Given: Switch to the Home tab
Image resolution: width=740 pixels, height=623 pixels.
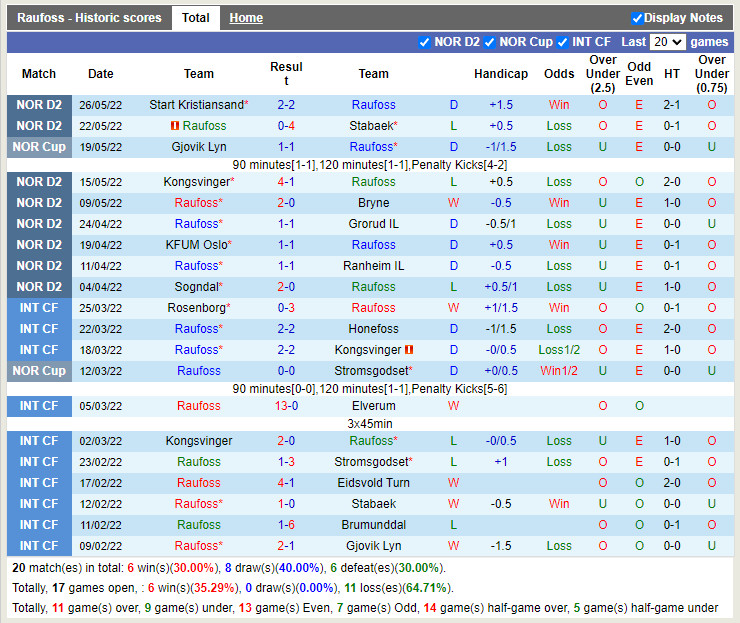Looking at the screenshot, I should pyautogui.click(x=246, y=18).
